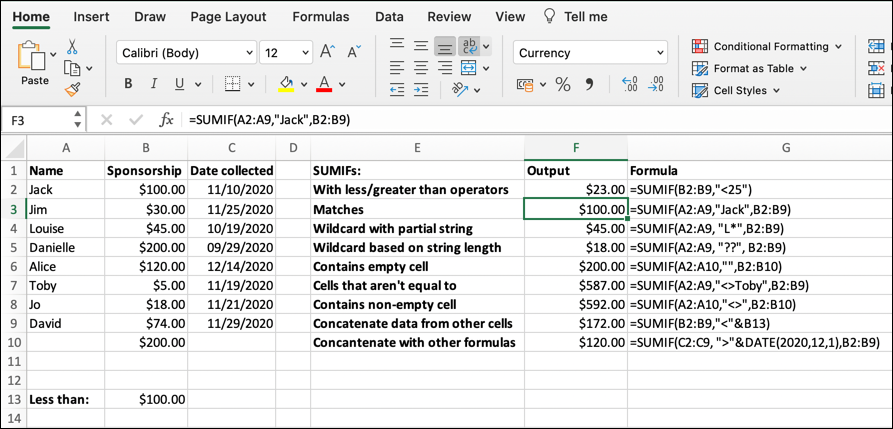The width and height of the screenshot is (893, 429).
Task: Copy using the copy pages icon
Action: pos(72,68)
